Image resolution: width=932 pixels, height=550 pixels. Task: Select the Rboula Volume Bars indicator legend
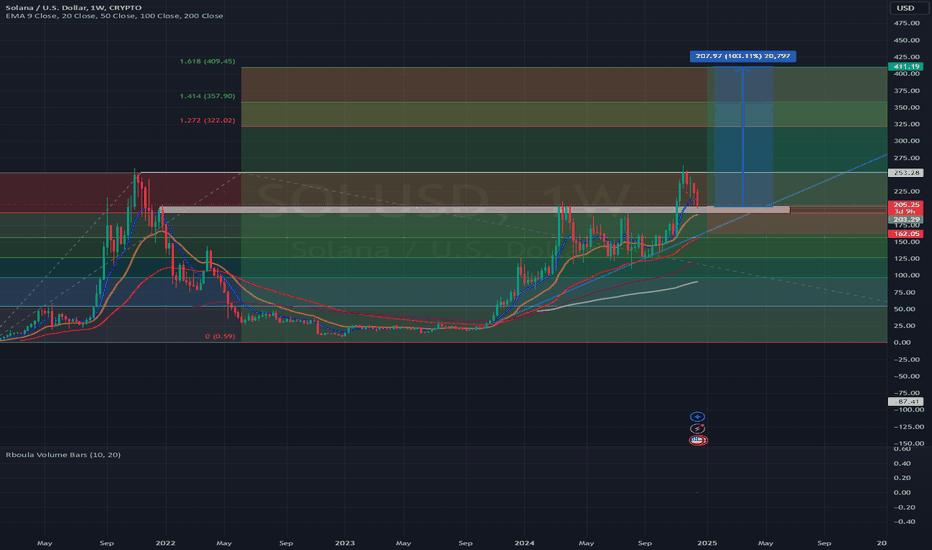click(63, 455)
